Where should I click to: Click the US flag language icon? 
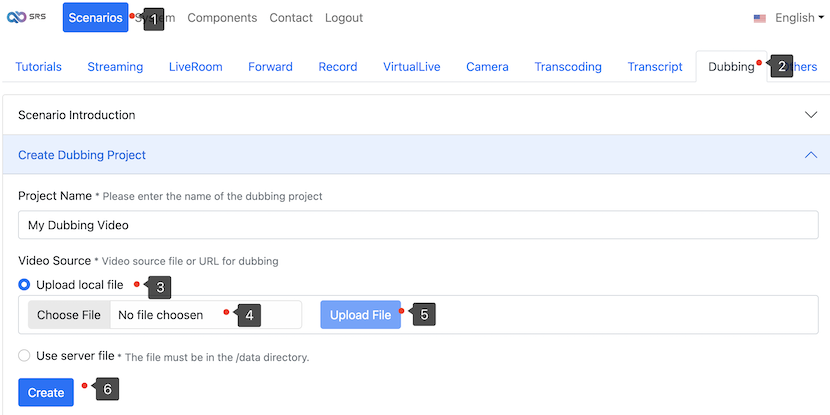760,18
